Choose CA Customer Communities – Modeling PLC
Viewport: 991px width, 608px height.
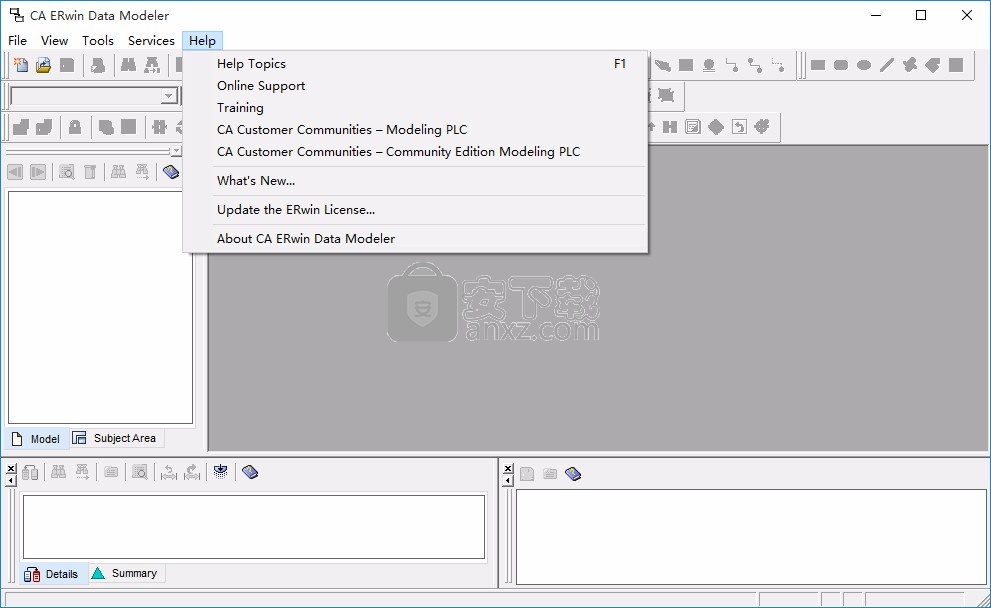click(415, 130)
